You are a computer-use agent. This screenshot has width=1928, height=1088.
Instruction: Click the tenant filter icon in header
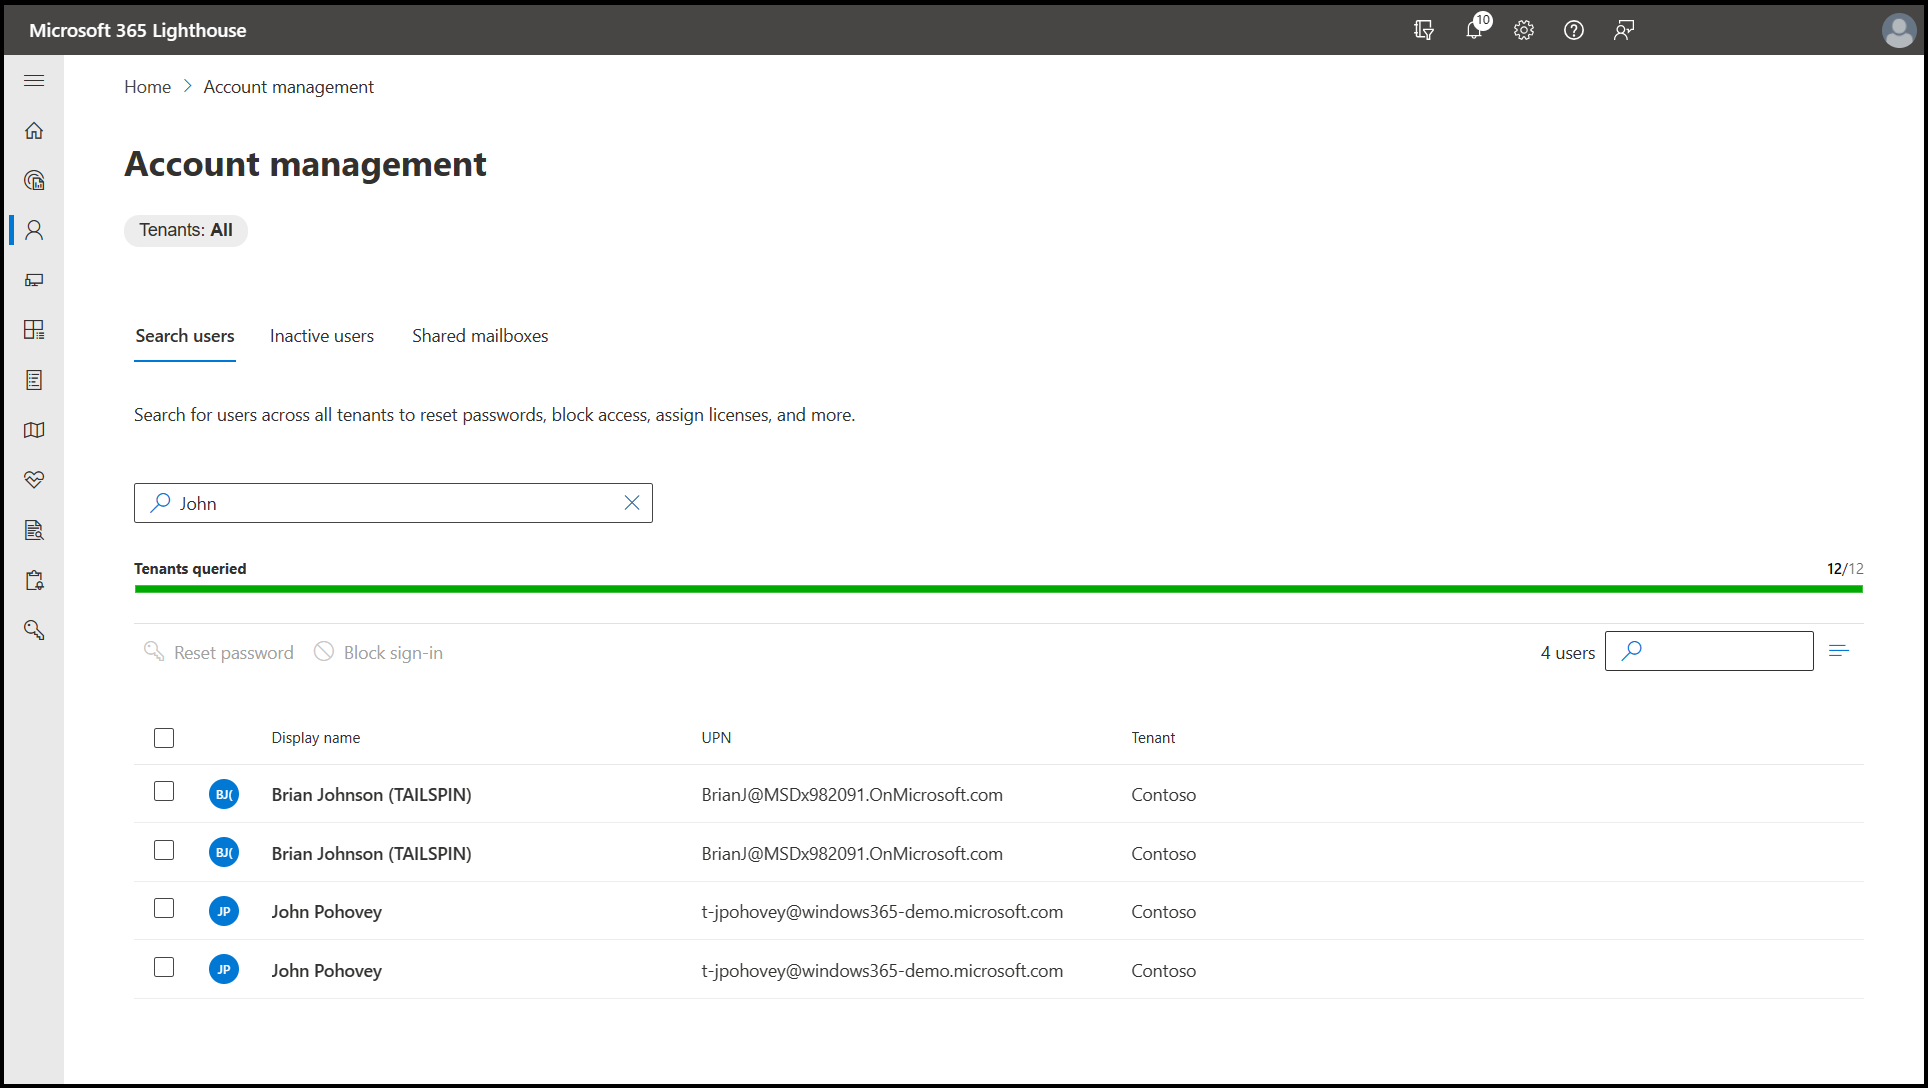(1424, 30)
